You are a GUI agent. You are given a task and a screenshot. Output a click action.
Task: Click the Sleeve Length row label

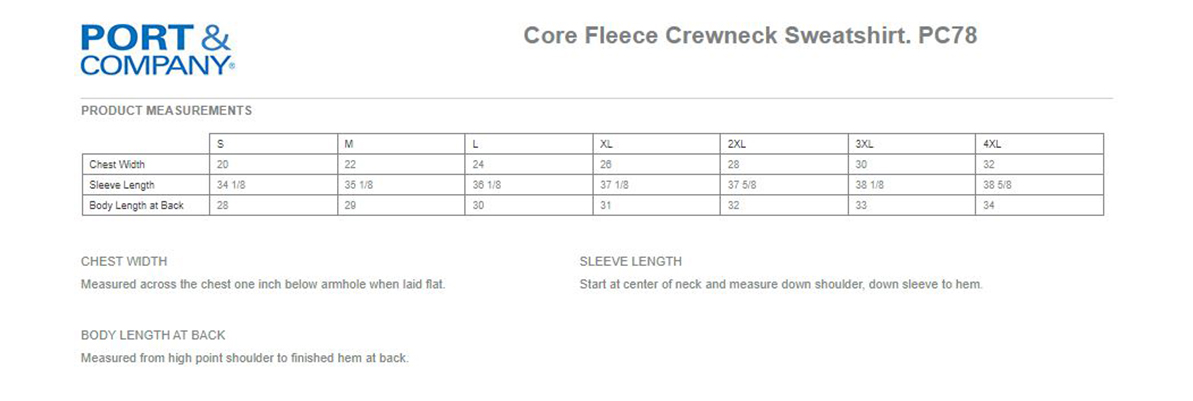tap(122, 185)
